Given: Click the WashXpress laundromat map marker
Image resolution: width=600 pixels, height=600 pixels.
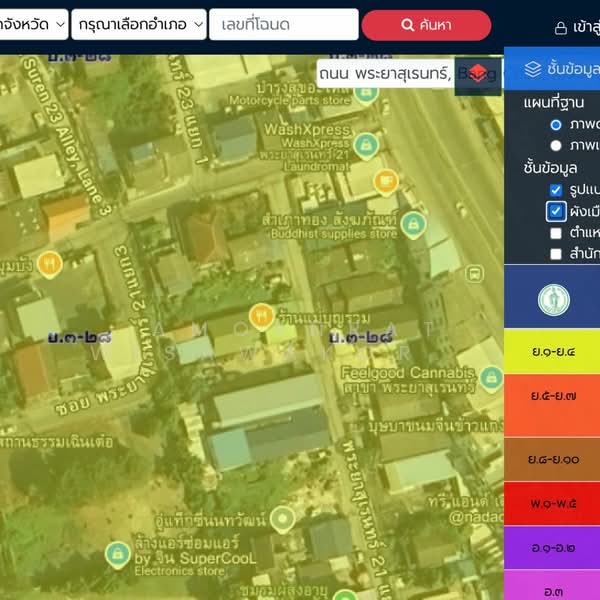Looking at the screenshot, I should pos(366,144).
